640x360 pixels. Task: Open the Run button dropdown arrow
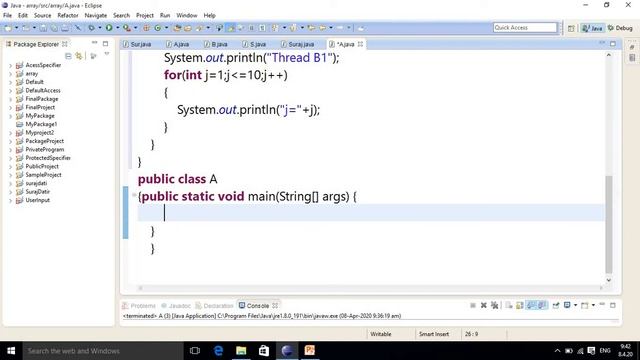(x=117, y=28)
